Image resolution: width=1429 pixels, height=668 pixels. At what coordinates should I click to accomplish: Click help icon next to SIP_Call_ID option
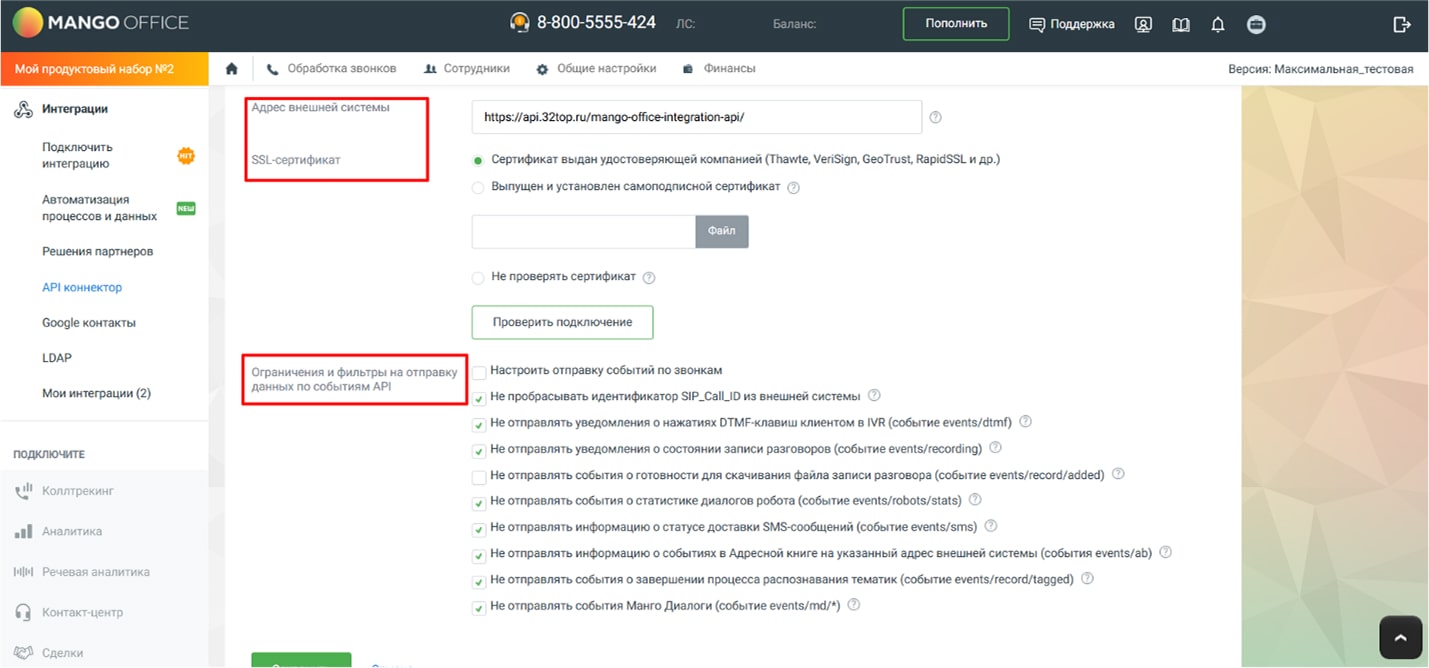point(874,396)
